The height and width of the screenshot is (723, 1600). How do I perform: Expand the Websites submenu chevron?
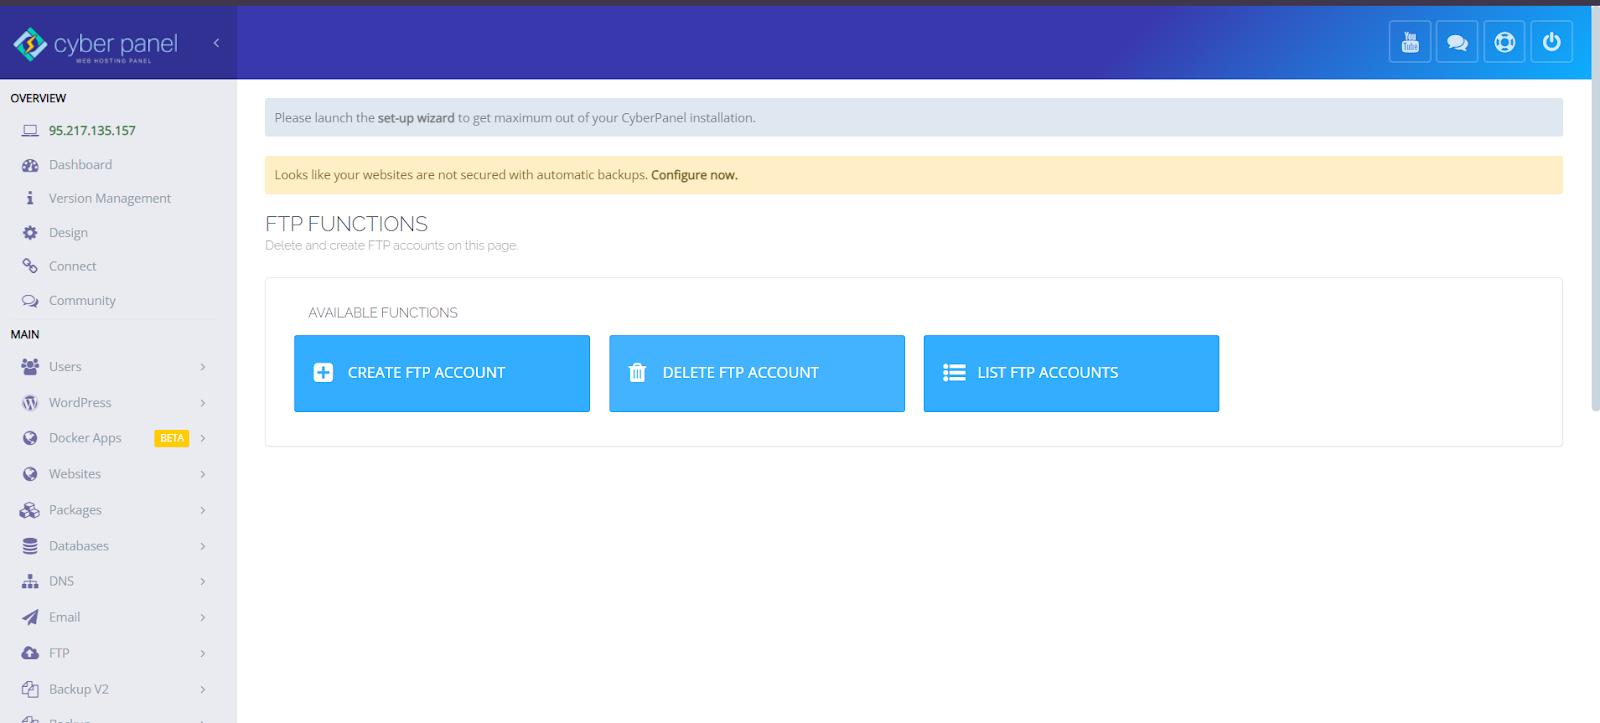[202, 474]
